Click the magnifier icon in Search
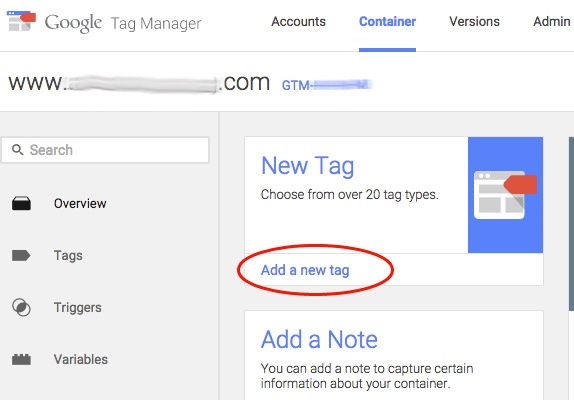 click(17, 150)
